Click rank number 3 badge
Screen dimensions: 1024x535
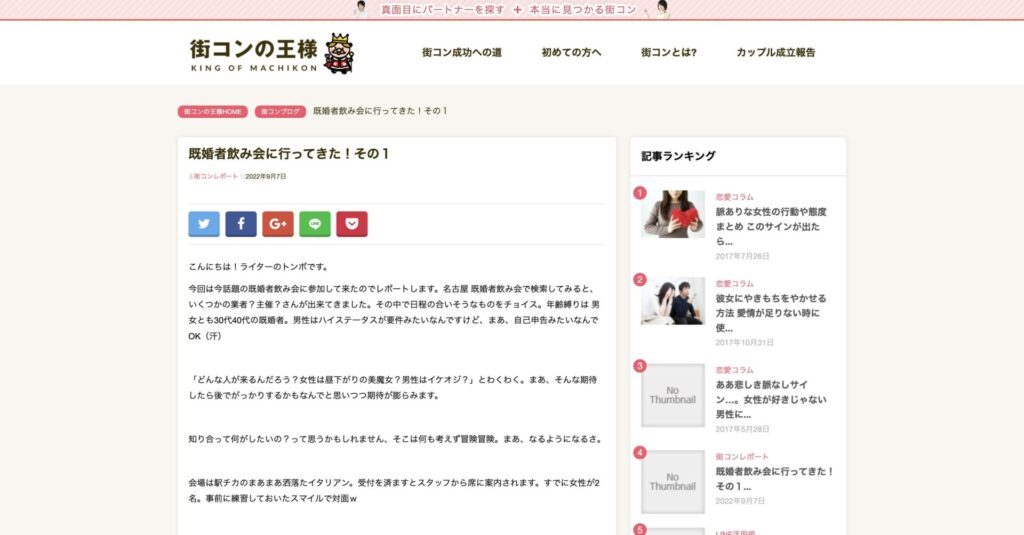click(x=640, y=366)
